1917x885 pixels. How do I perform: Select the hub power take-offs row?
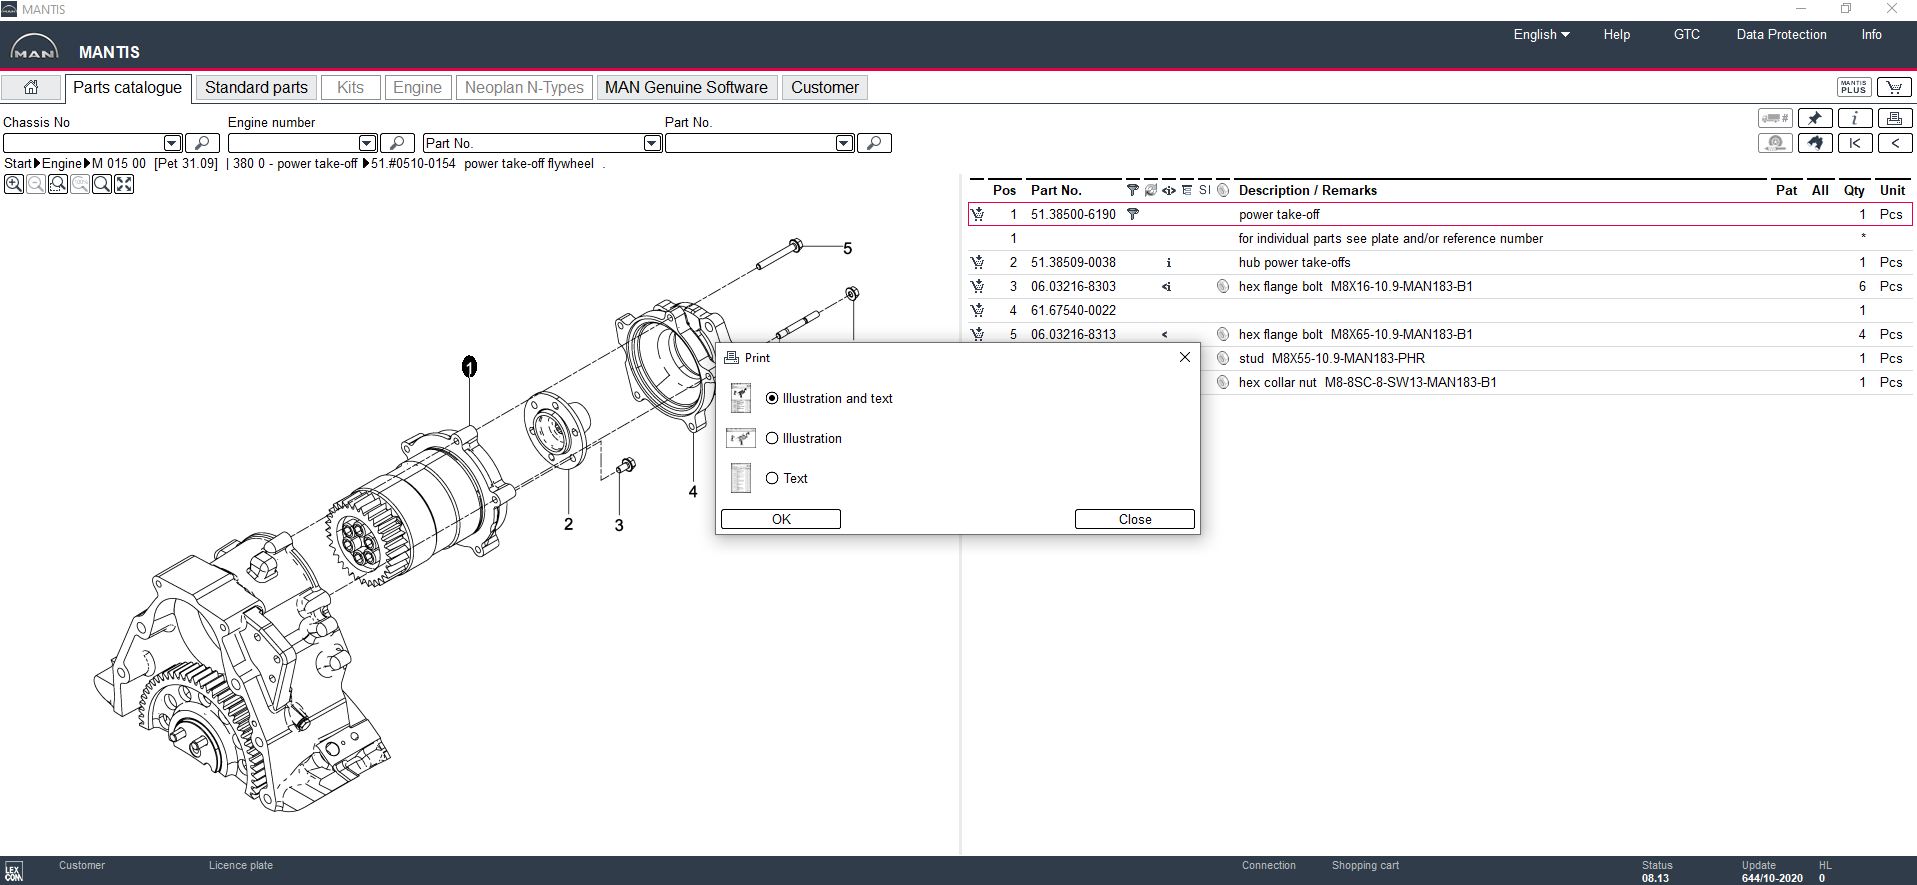(1294, 262)
